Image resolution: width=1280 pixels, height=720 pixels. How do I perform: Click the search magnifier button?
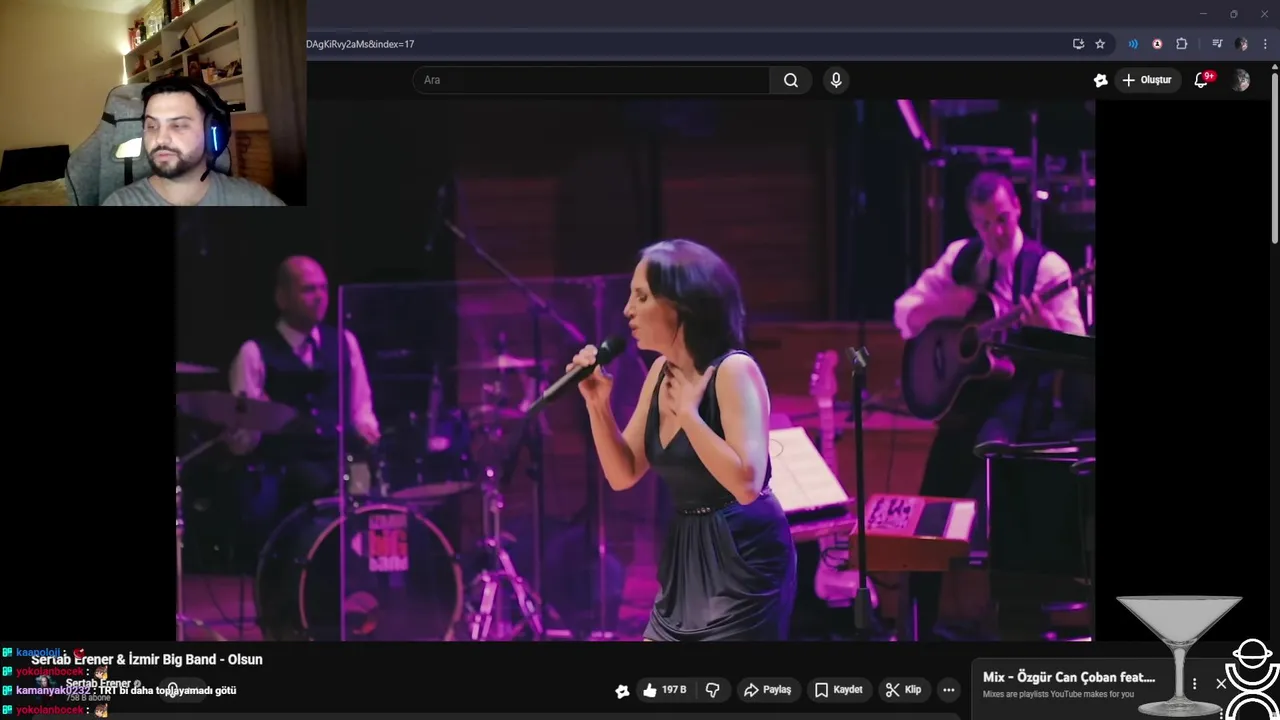pyautogui.click(x=791, y=80)
